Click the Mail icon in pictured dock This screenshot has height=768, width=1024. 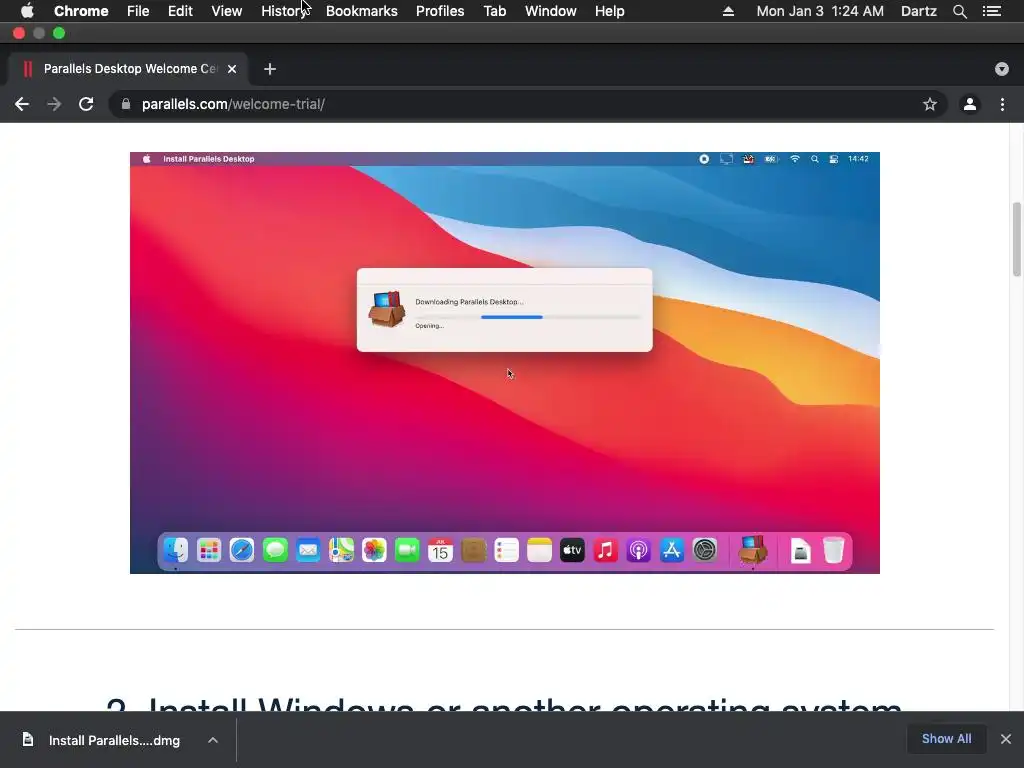click(x=308, y=551)
